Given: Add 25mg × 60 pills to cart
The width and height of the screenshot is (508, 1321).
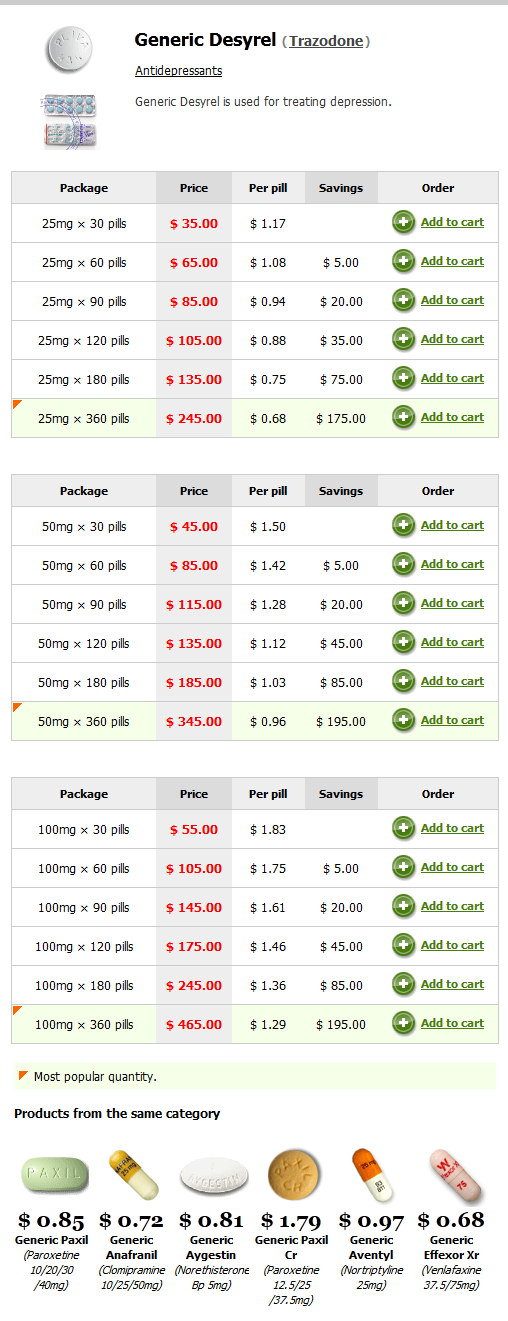Looking at the screenshot, I should coord(452,261).
